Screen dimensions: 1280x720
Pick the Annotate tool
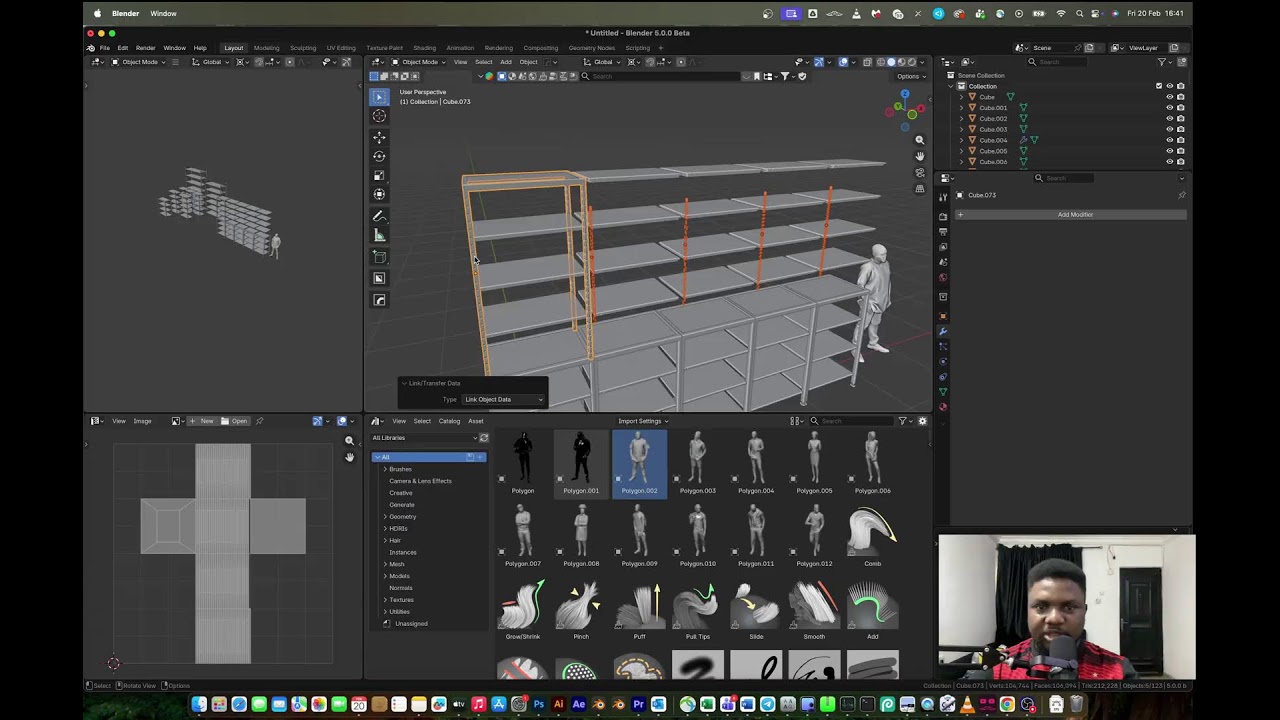(379, 216)
